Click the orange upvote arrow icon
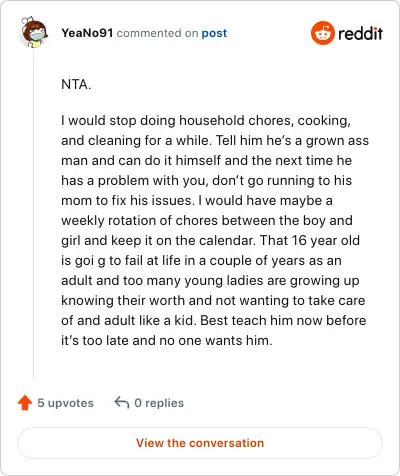400x476 pixels. pyautogui.click(x=25, y=403)
